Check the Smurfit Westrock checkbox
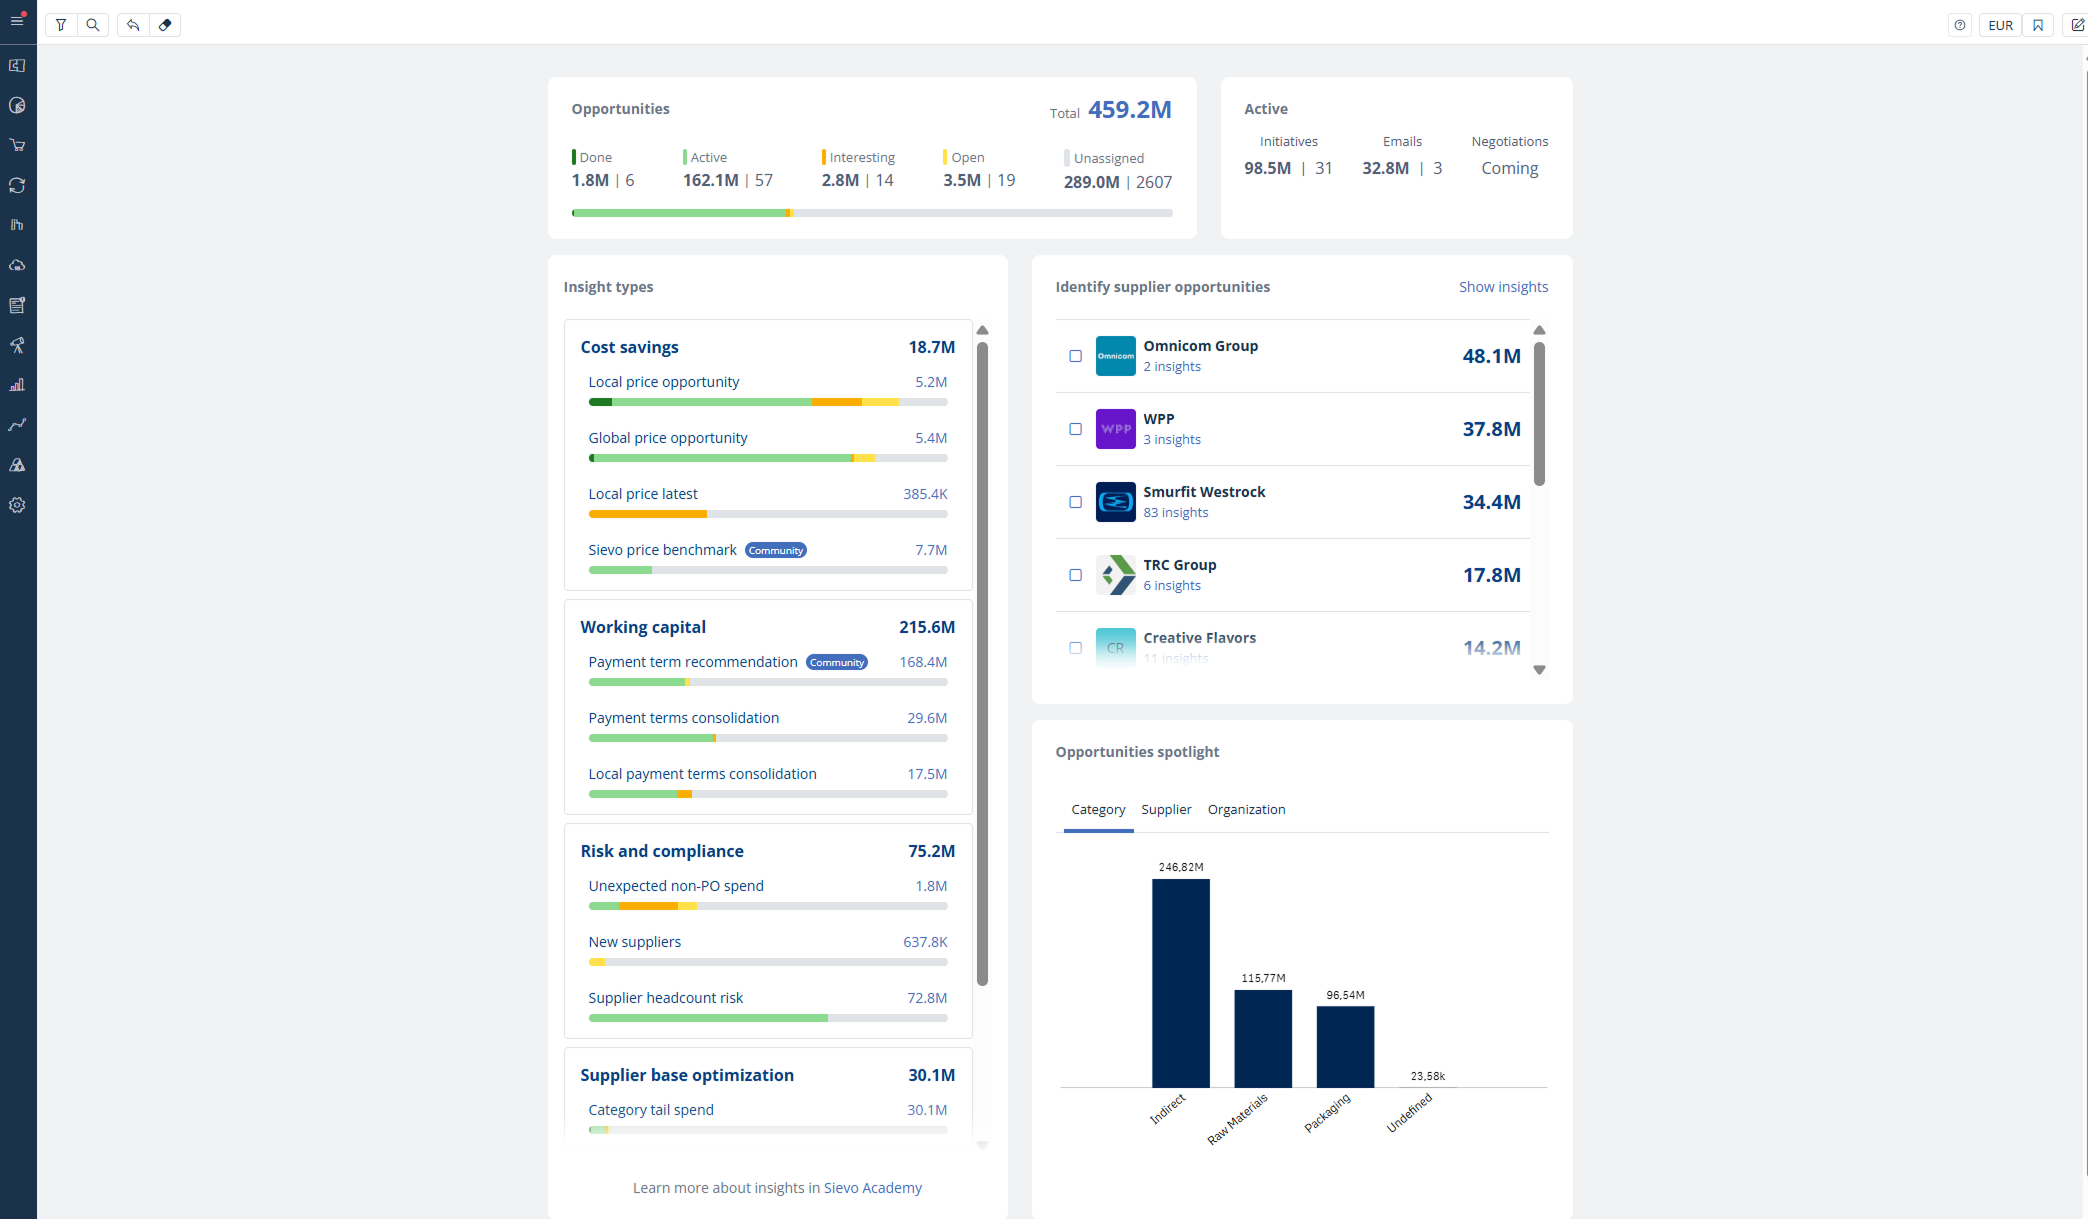Image resolution: width=2088 pixels, height=1219 pixels. tap(1075, 502)
